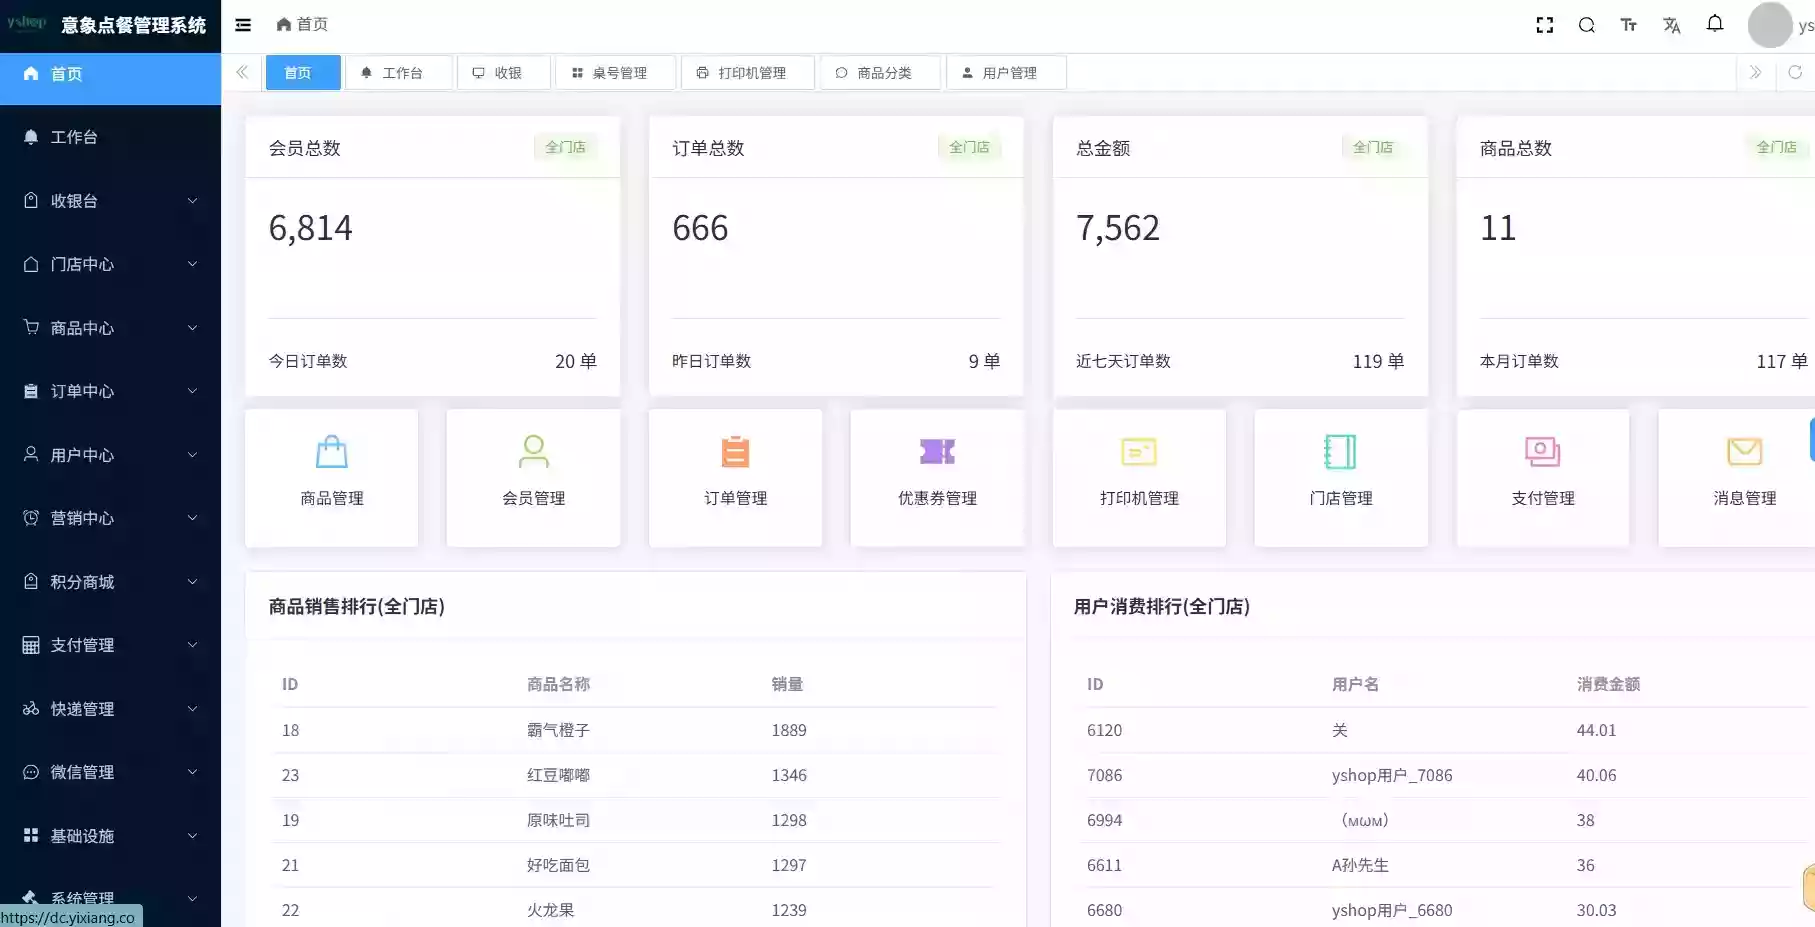Click the language translation icon
Viewport: 1815px width, 927px height.
(x=1671, y=24)
